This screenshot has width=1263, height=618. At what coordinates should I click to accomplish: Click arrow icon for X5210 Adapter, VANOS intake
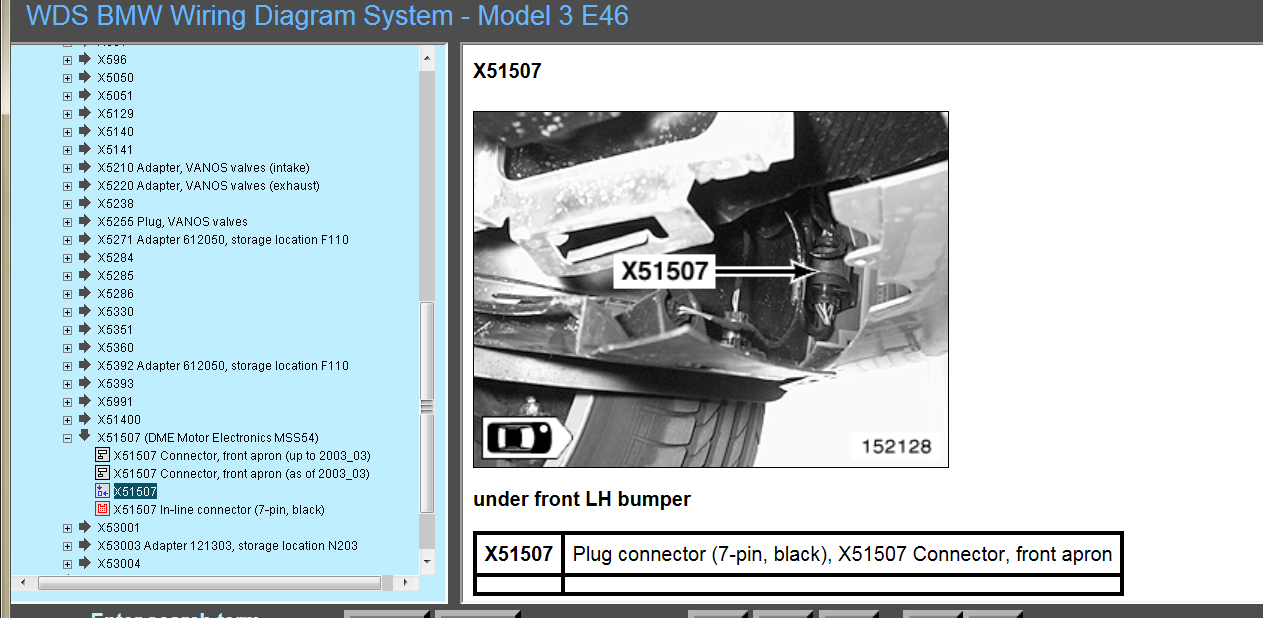(85, 167)
